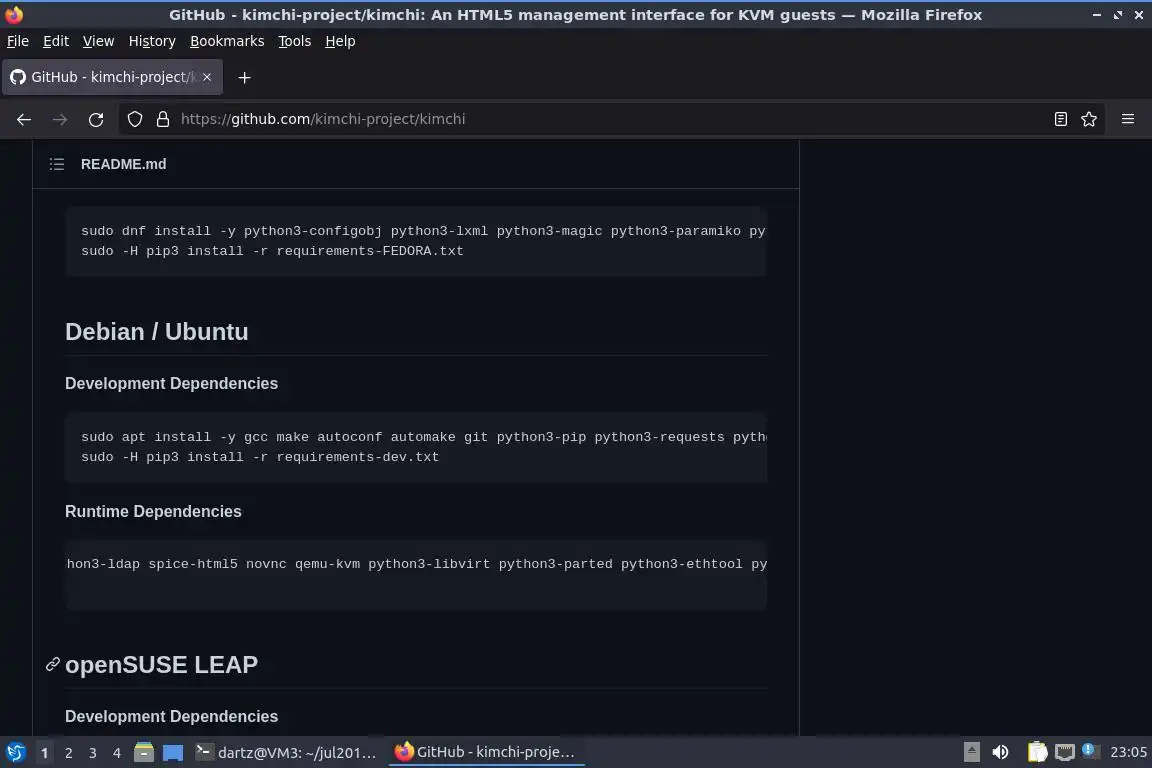Click the README.md file heading
The height and width of the screenshot is (768, 1152).
pyautogui.click(x=123, y=164)
